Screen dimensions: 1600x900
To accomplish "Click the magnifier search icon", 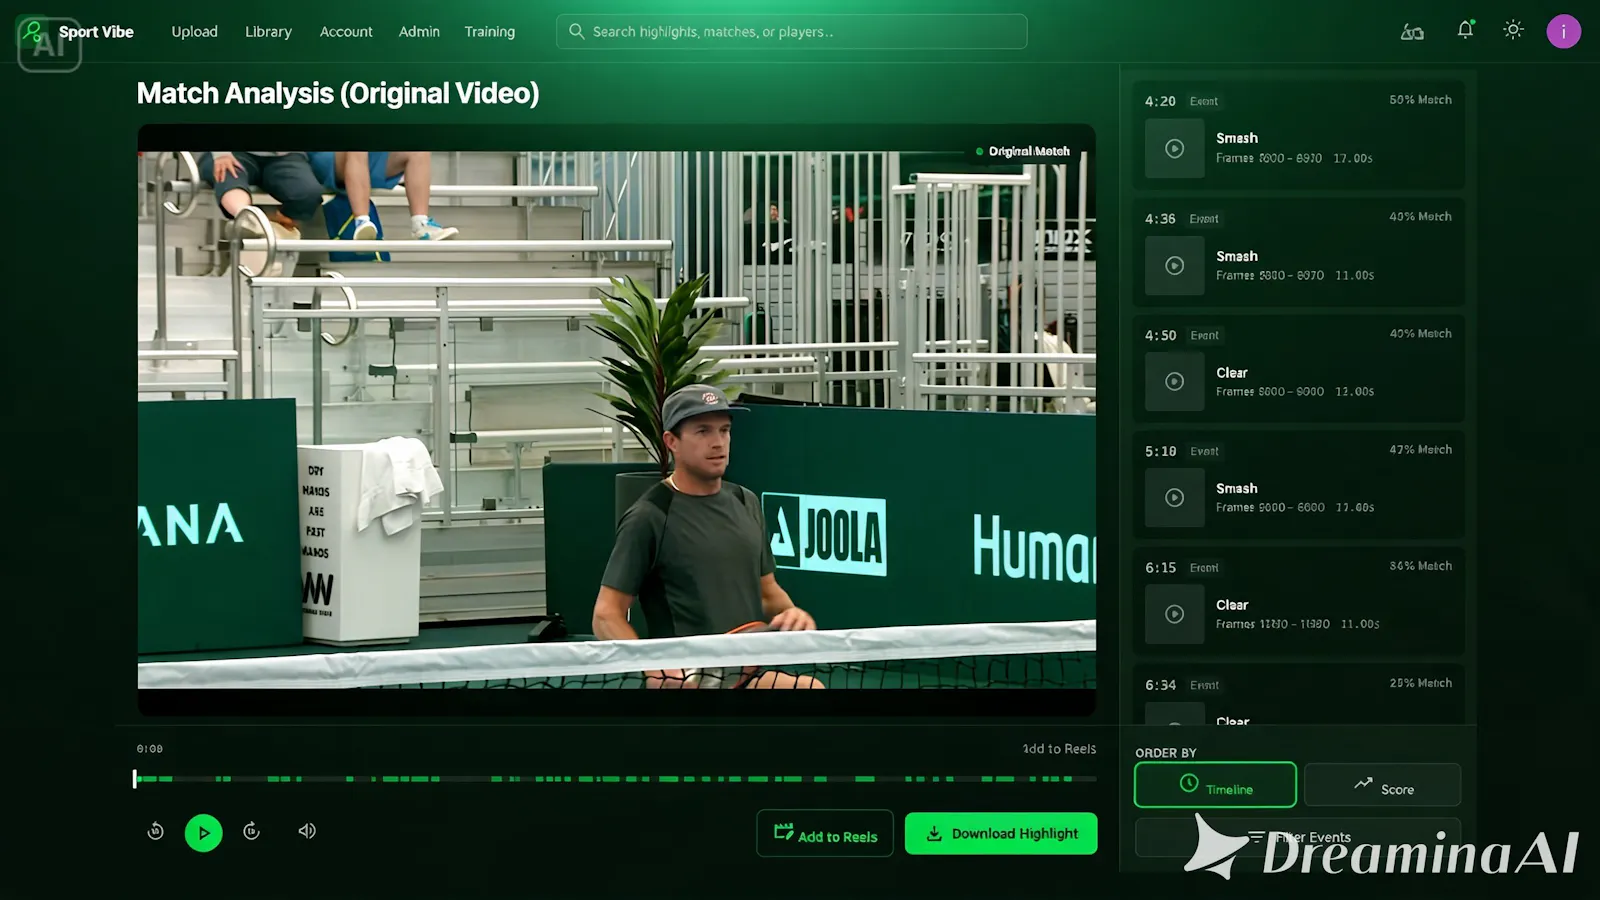I will (x=576, y=31).
